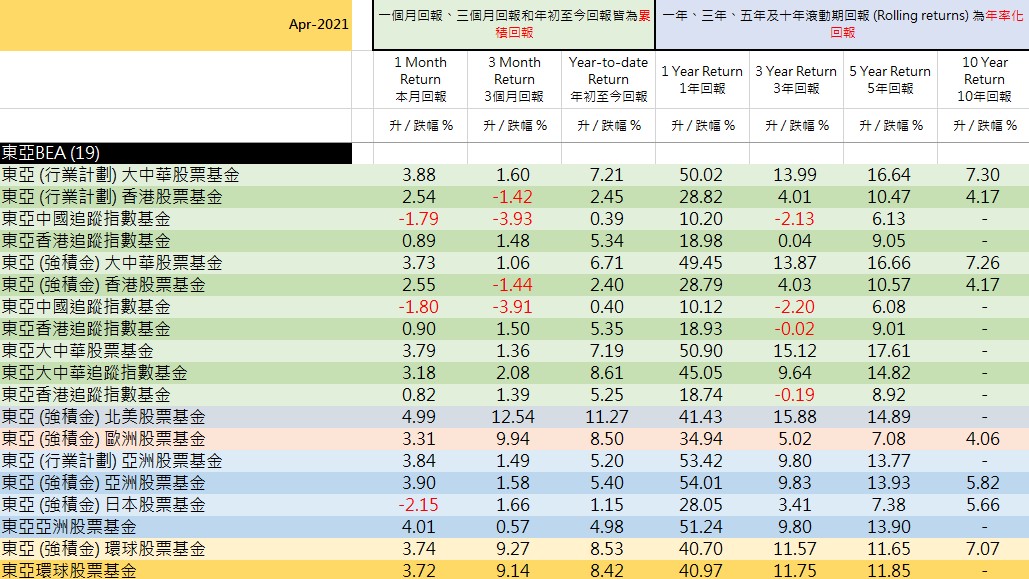Image resolution: width=1029 pixels, height=579 pixels.
Task: Click the 東亞BEA (19) section header
Action: (176, 153)
